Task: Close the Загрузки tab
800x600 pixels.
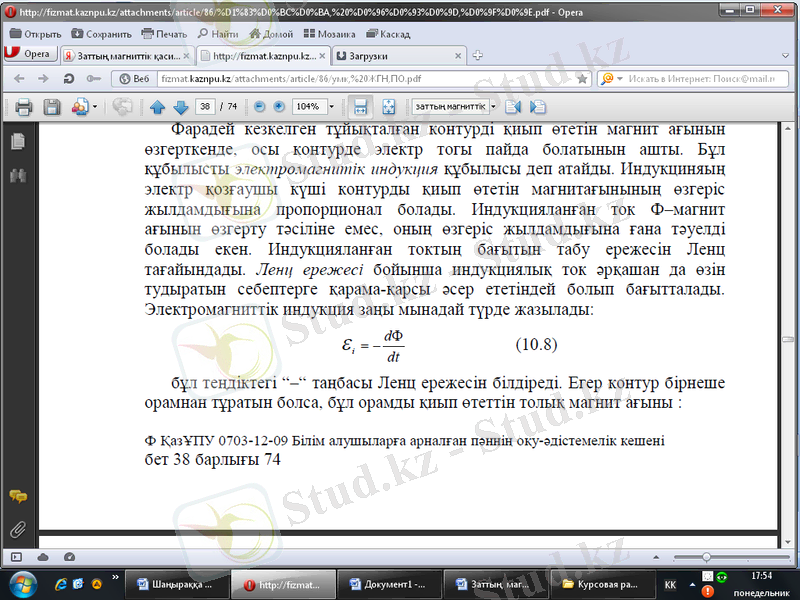Action: 458,56
